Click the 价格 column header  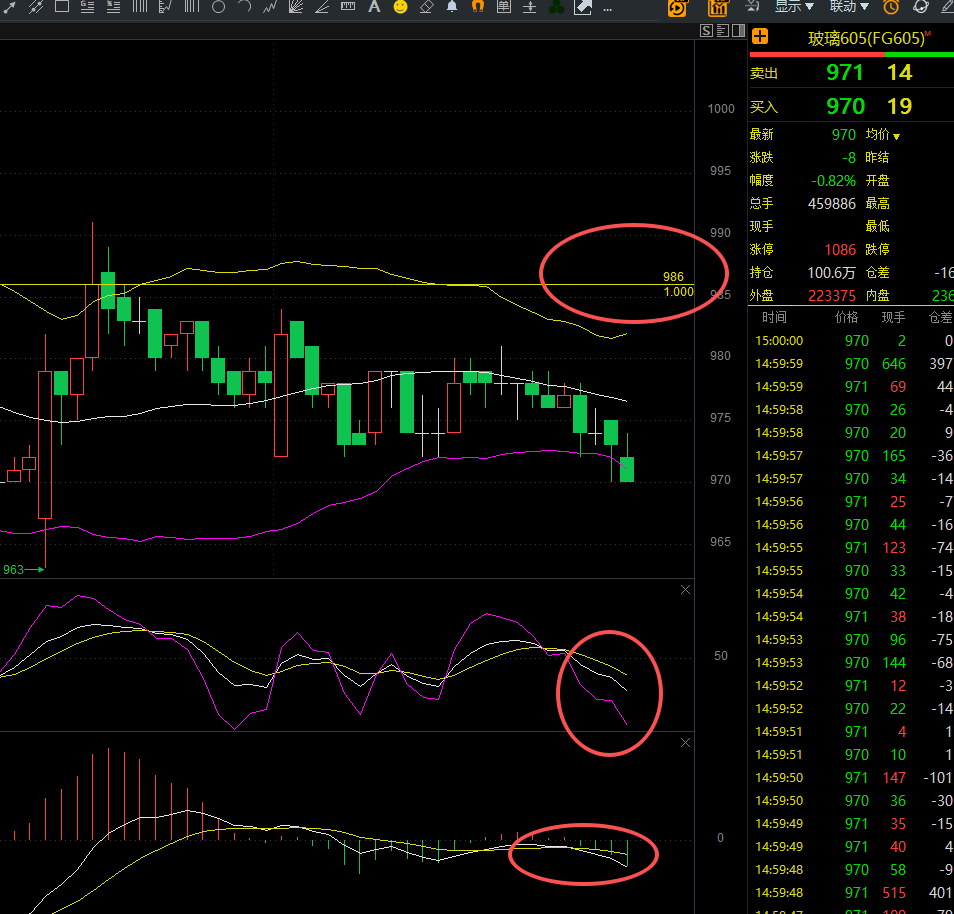pyautogui.click(x=846, y=317)
